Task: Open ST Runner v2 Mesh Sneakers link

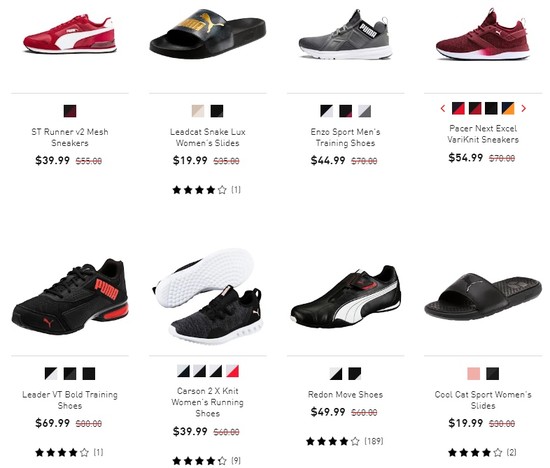Action: [70, 137]
